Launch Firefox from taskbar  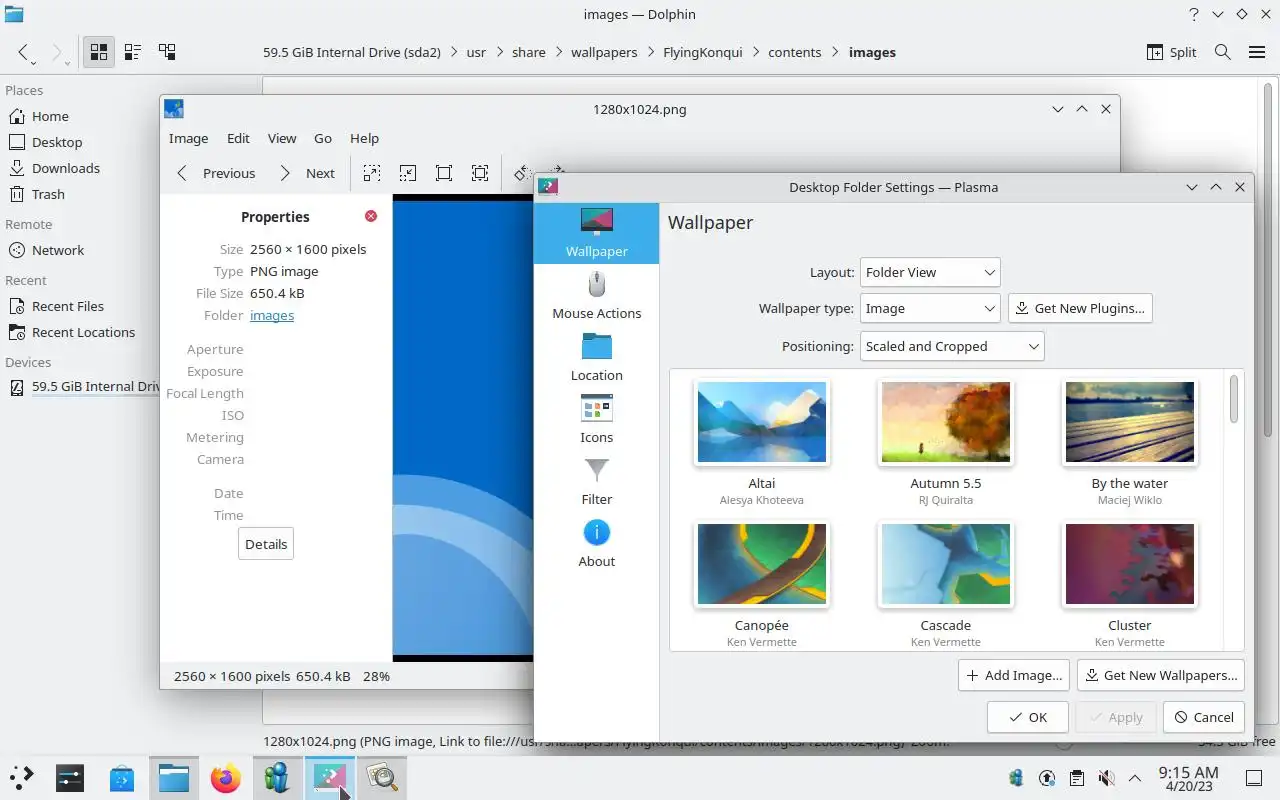click(226, 777)
